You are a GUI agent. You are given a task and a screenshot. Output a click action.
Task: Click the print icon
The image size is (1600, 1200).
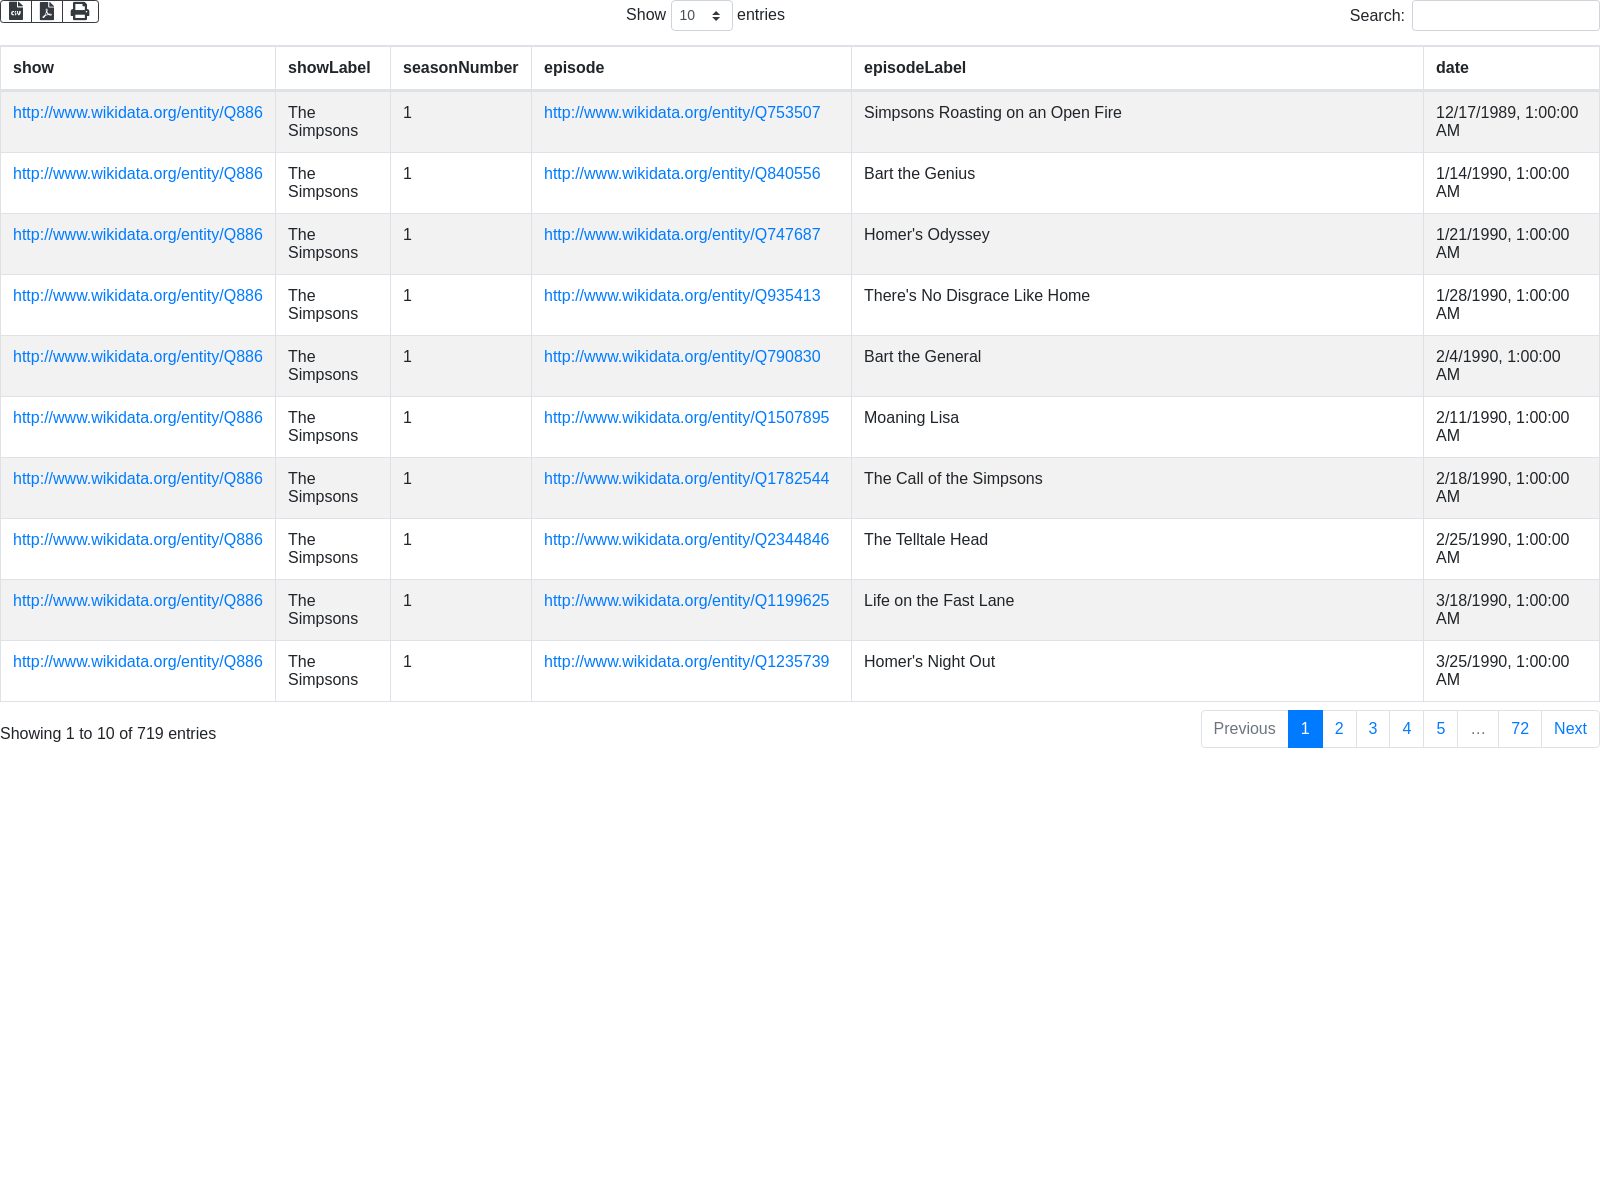tap(80, 11)
